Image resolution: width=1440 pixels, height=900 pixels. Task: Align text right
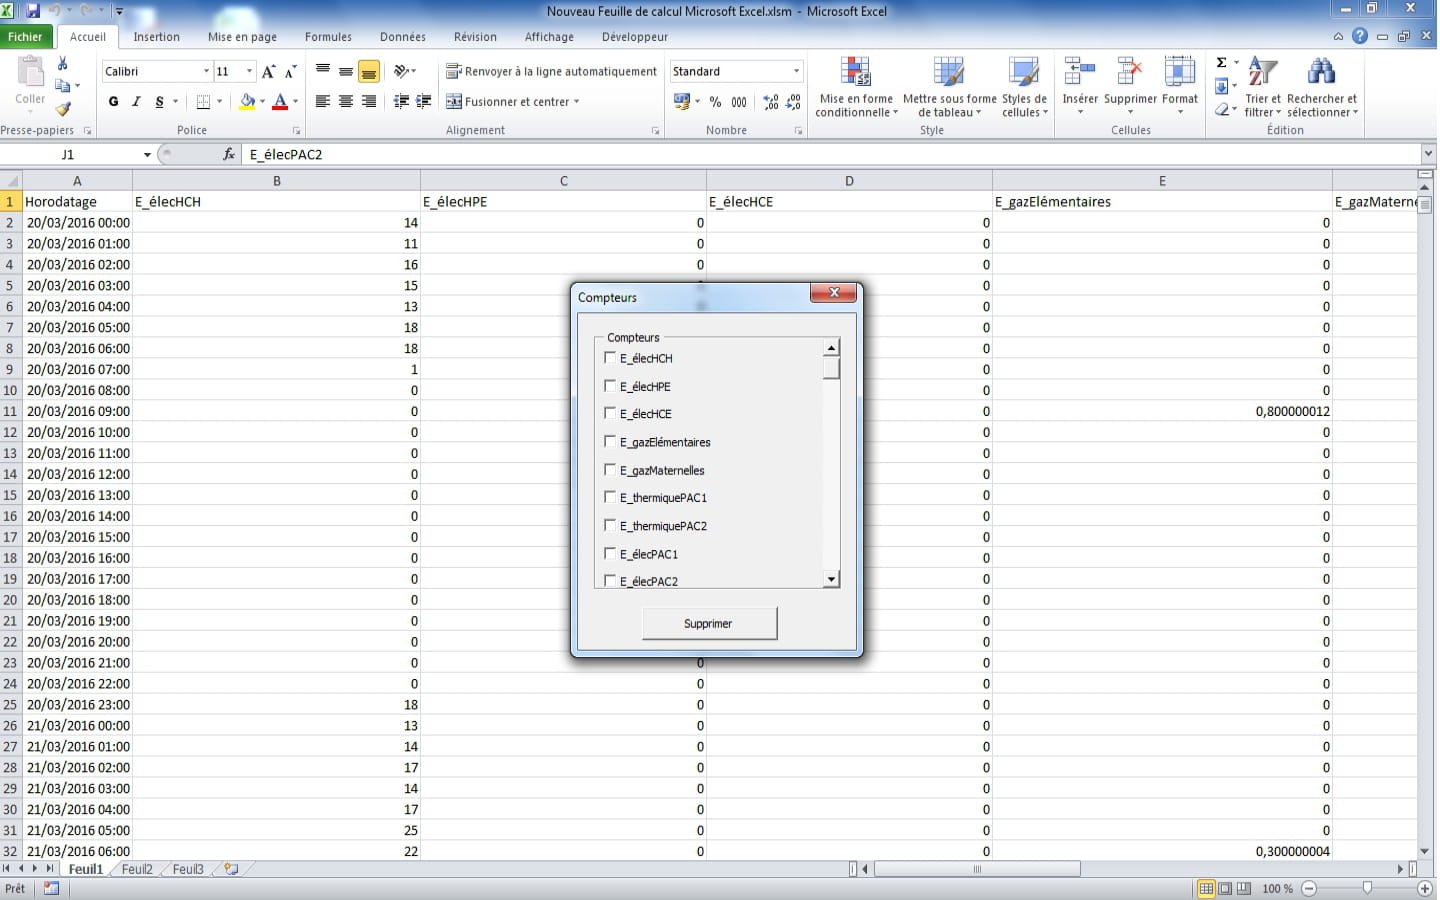point(369,101)
